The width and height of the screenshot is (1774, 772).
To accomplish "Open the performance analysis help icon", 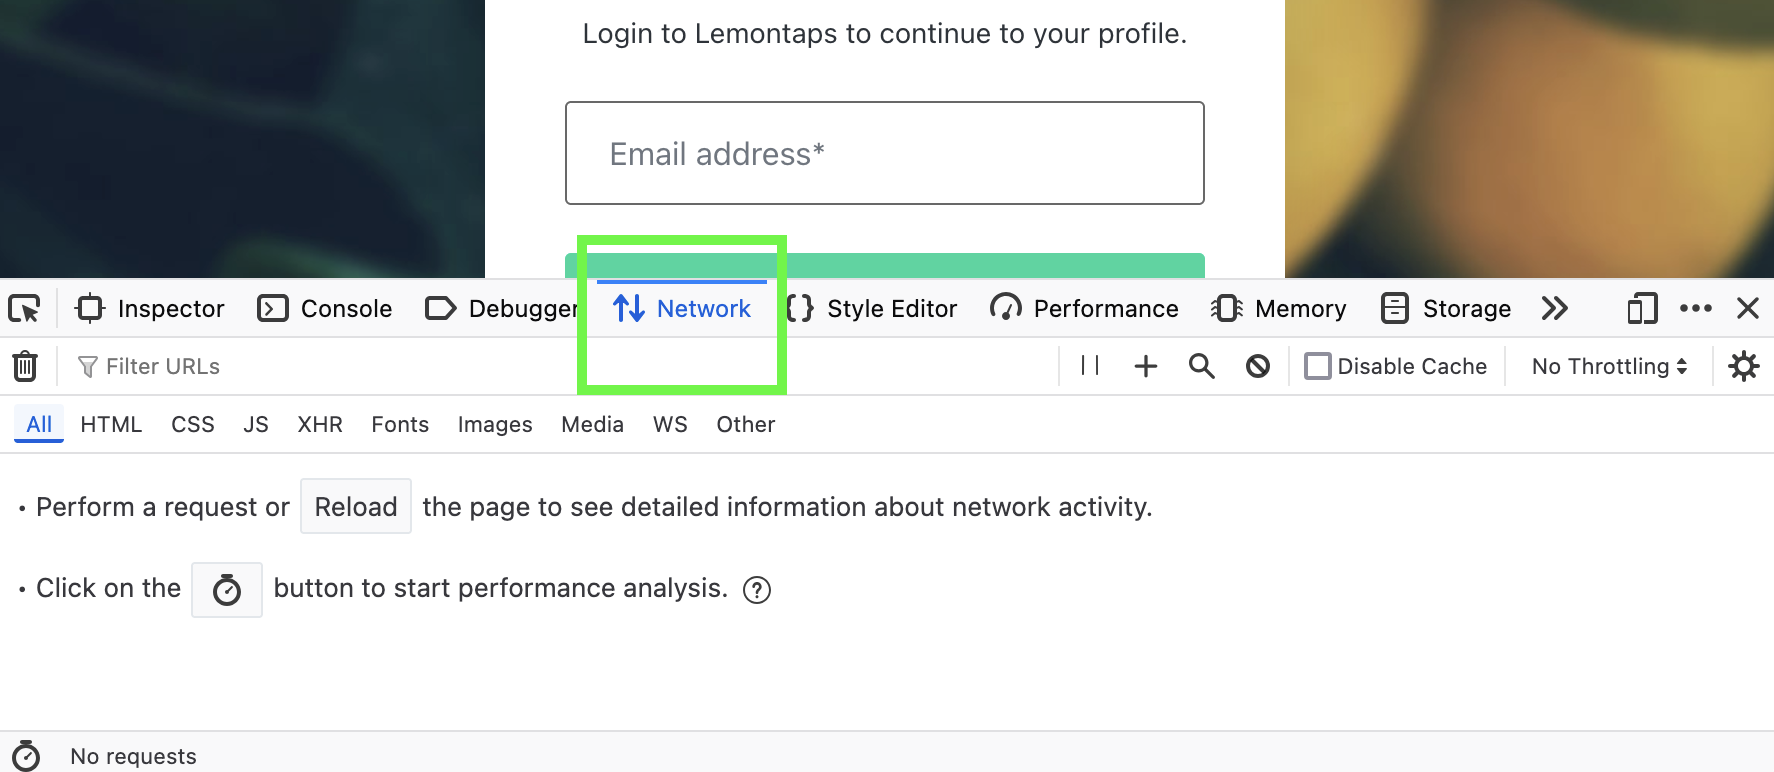I will (x=757, y=590).
